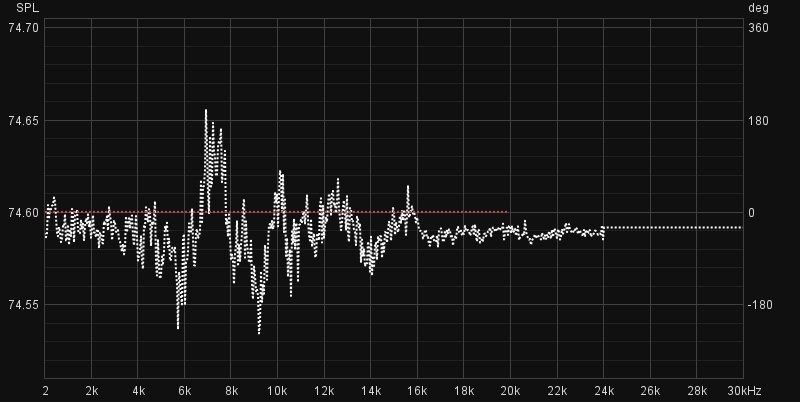The height and width of the screenshot is (402, 800).
Task: Click the 2k frequency axis label
Action: pos(92,391)
